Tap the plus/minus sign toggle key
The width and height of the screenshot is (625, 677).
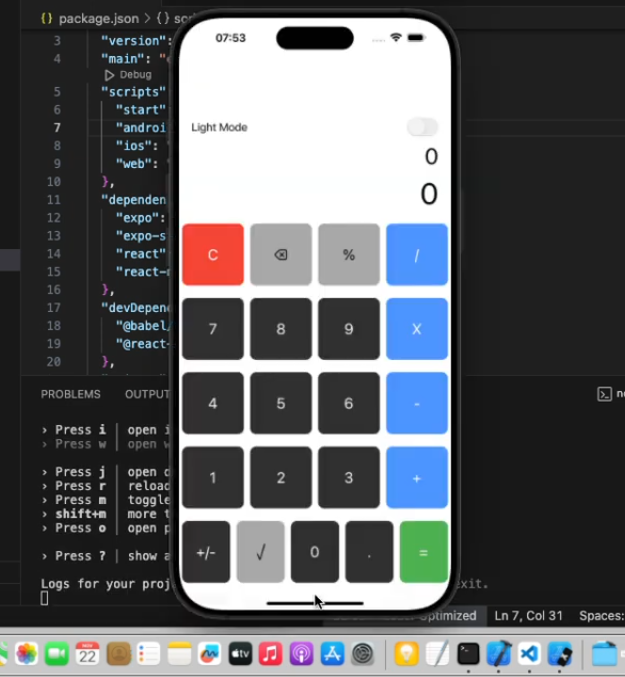click(x=206, y=552)
